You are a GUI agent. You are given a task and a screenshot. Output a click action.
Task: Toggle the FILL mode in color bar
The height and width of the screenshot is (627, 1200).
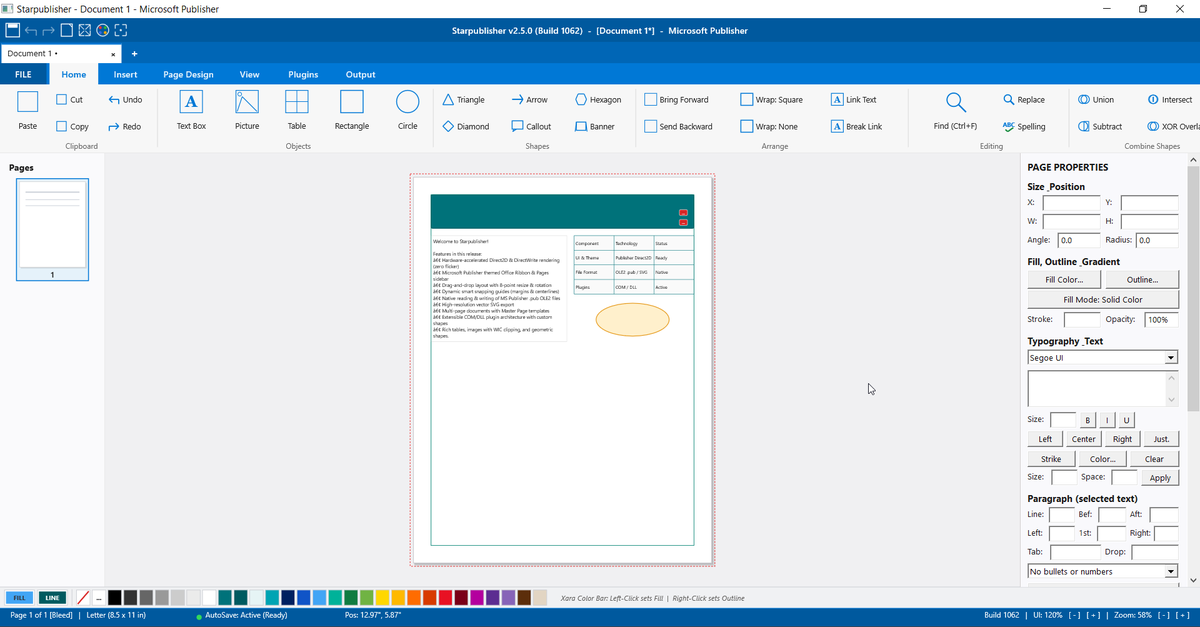19,597
